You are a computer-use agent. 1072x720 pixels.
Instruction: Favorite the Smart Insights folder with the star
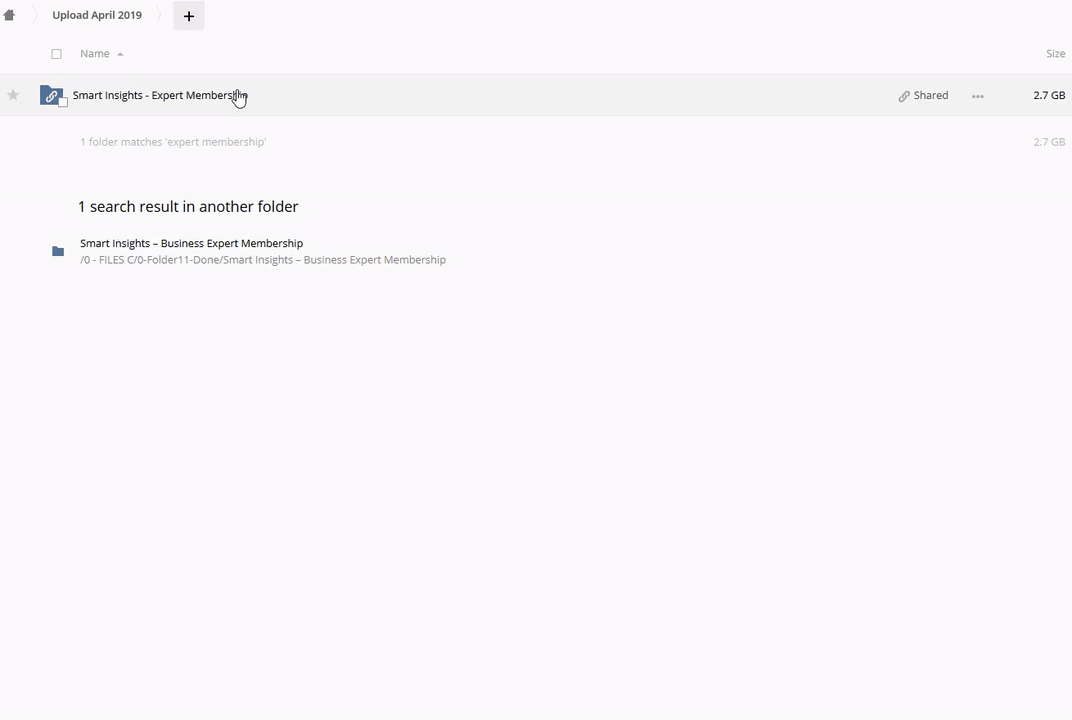tap(13, 95)
